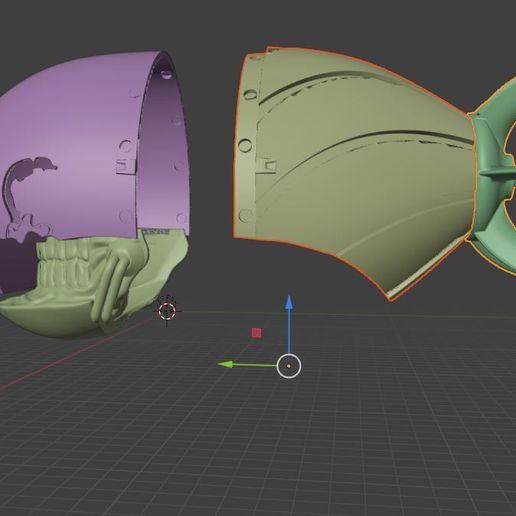The width and height of the screenshot is (516, 516).
Task: Click the red-white striped 3D cursor
Action: pos(167,311)
